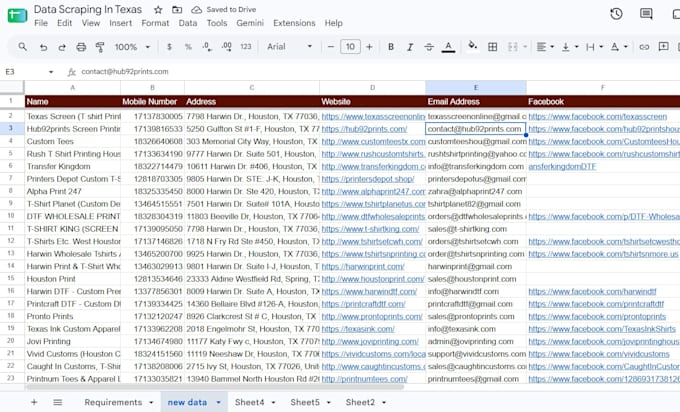Move document with the folder icon

[x=177, y=10]
